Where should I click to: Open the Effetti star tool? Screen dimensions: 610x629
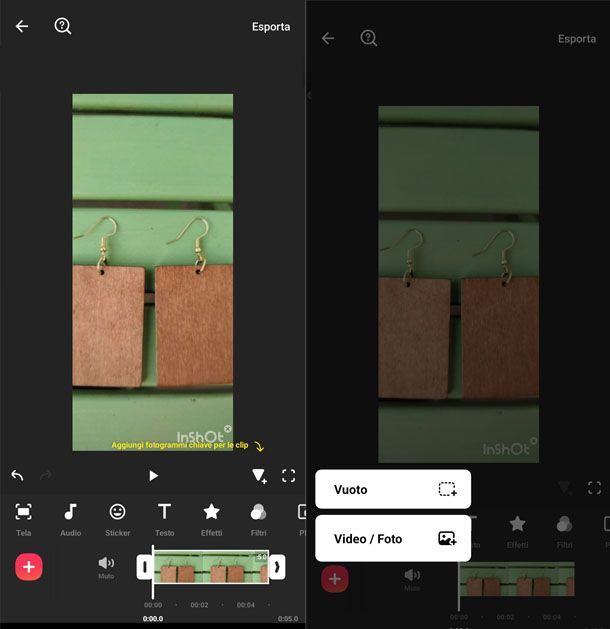(x=211, y=519)
